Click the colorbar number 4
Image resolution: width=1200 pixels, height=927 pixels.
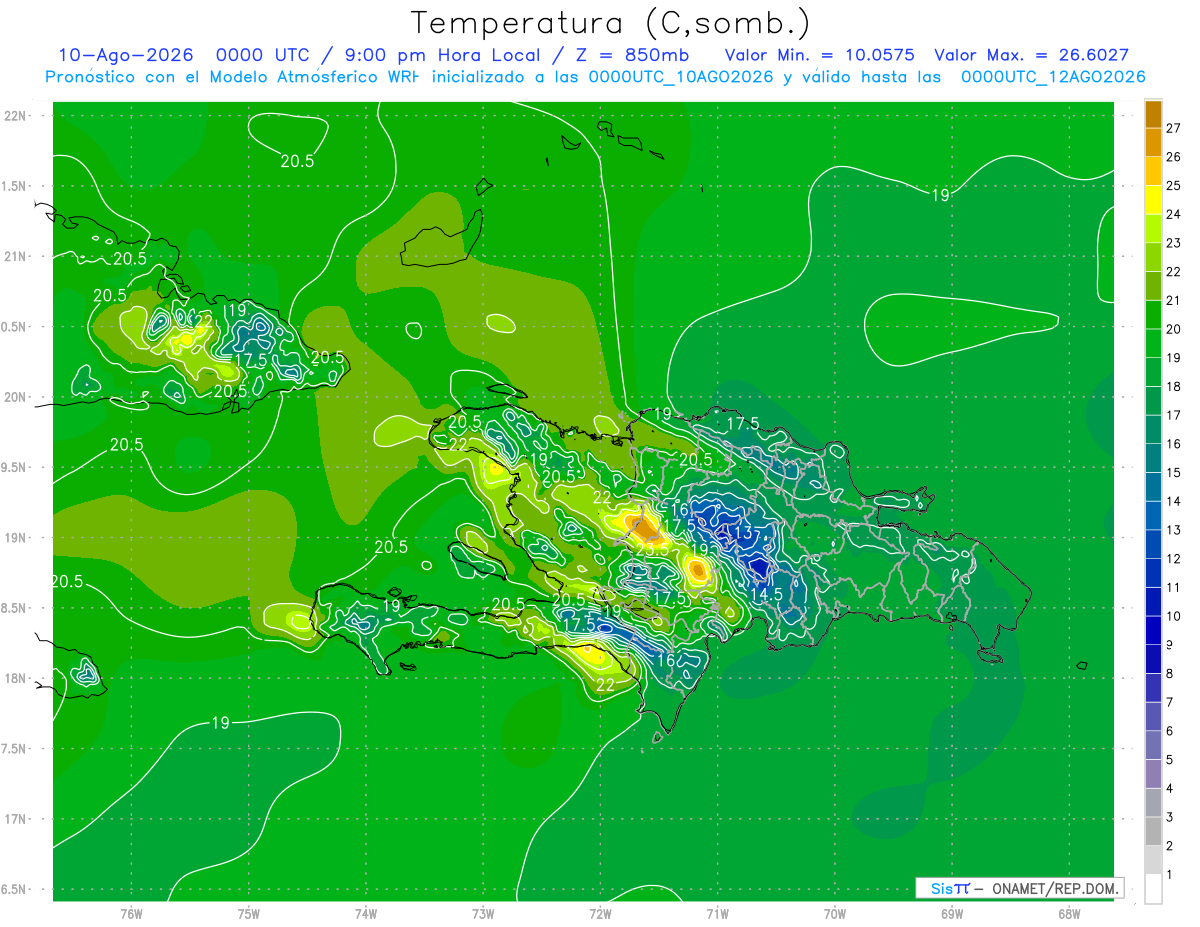coord(1170,789)
